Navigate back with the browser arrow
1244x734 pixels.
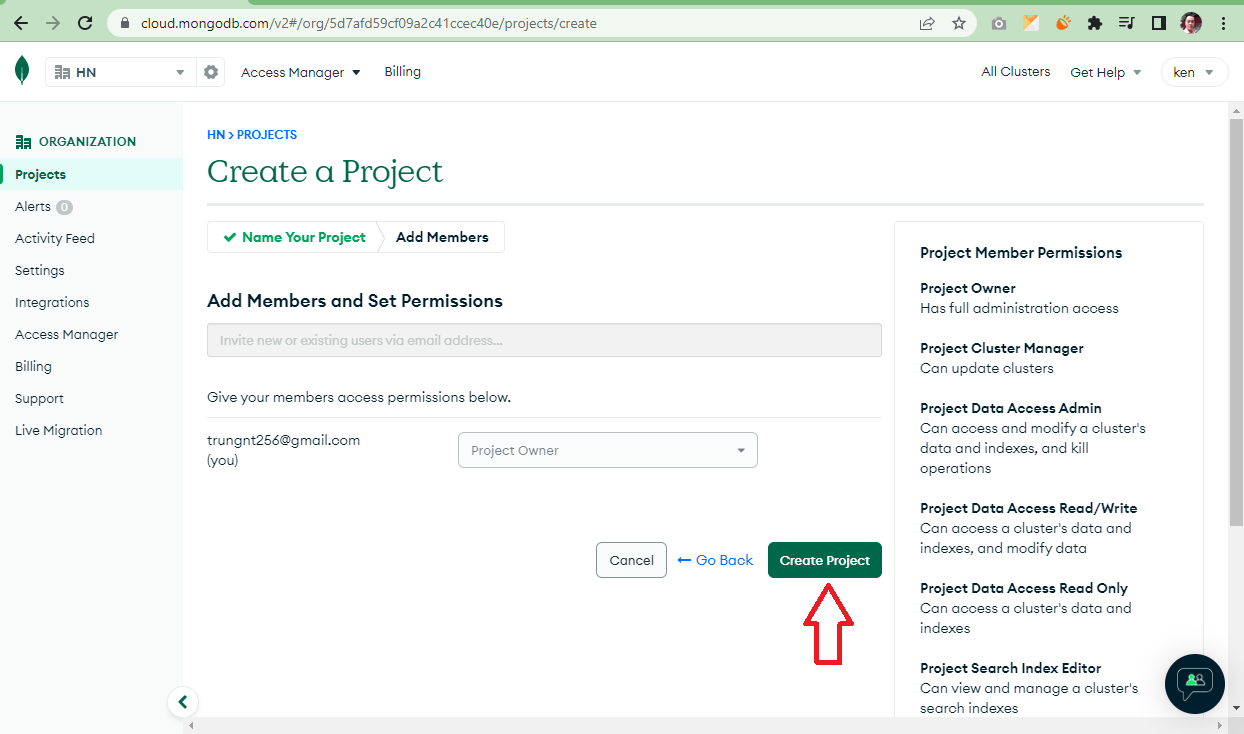[x=20, y=21]
